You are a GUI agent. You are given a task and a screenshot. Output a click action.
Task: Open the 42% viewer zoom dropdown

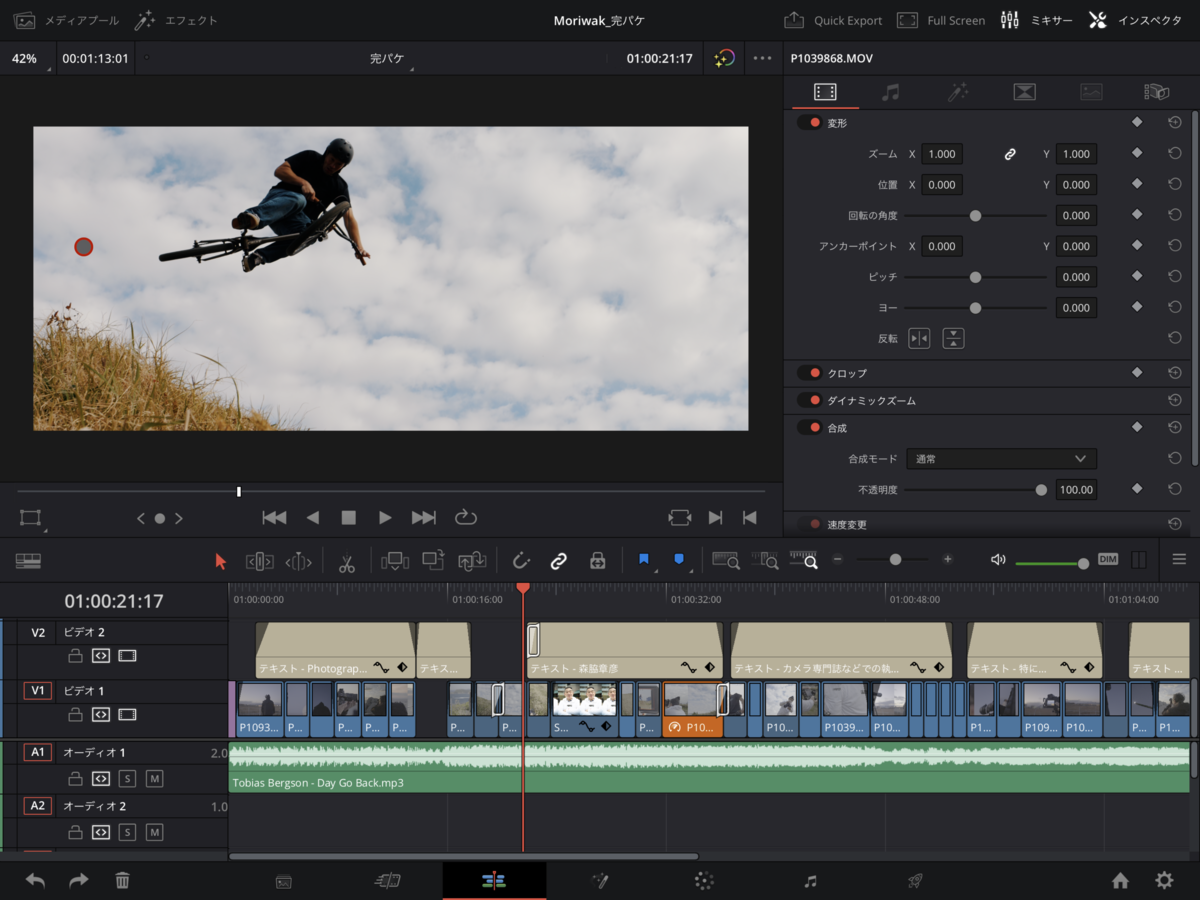click(x=26, y=59)
